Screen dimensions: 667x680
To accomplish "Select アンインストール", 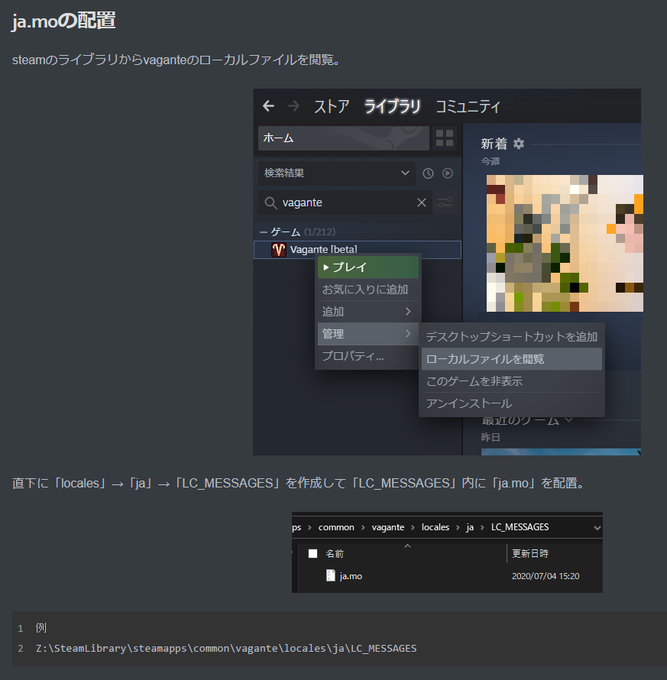I will click(x=512, y=404).
